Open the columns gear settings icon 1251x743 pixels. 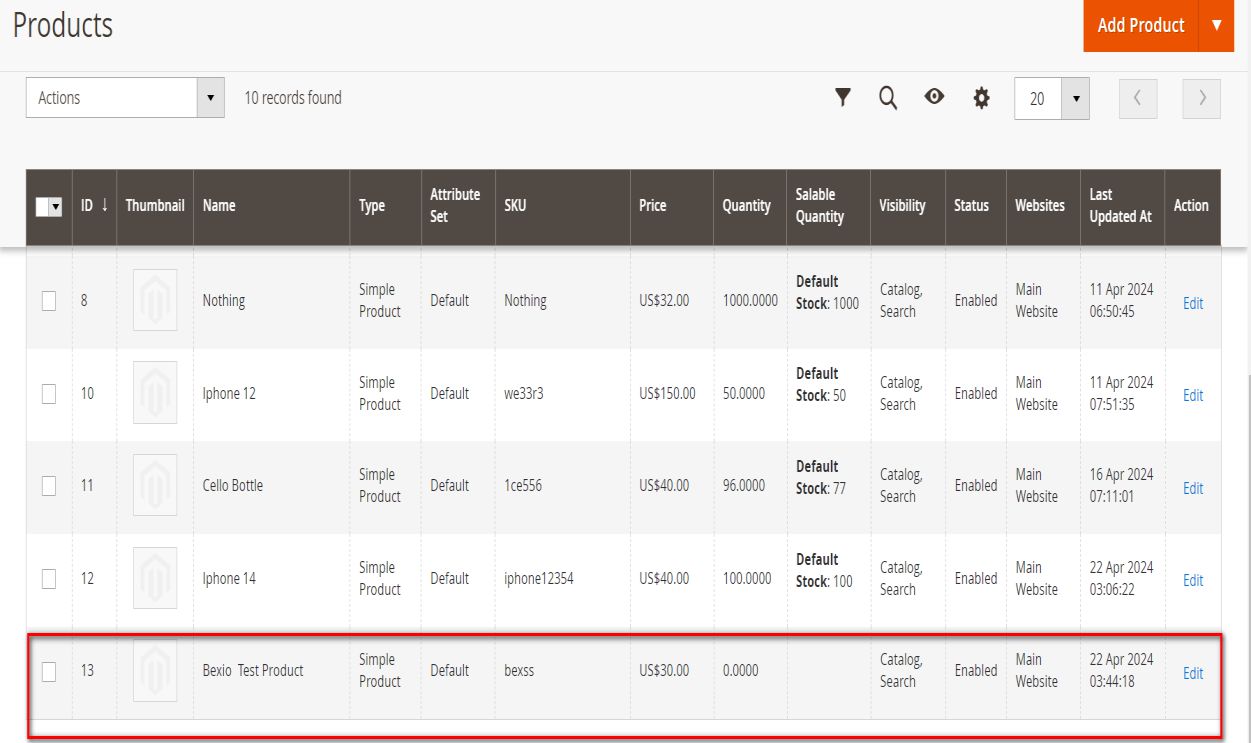click(x=981, y=98)
